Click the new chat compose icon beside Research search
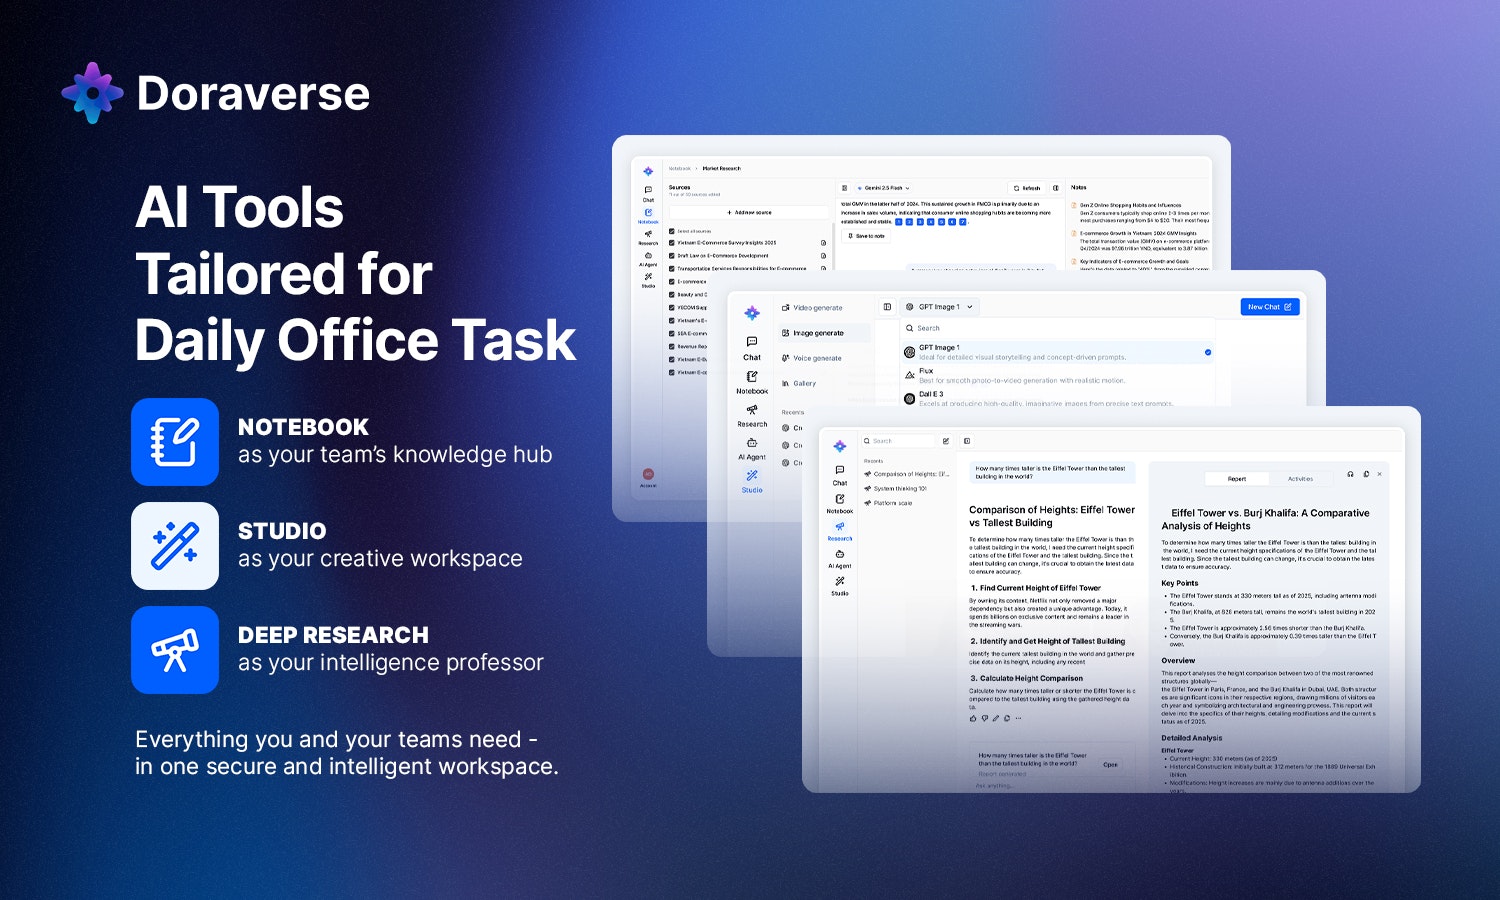Viewport: 1500px width, 900px height. point(946,441)
